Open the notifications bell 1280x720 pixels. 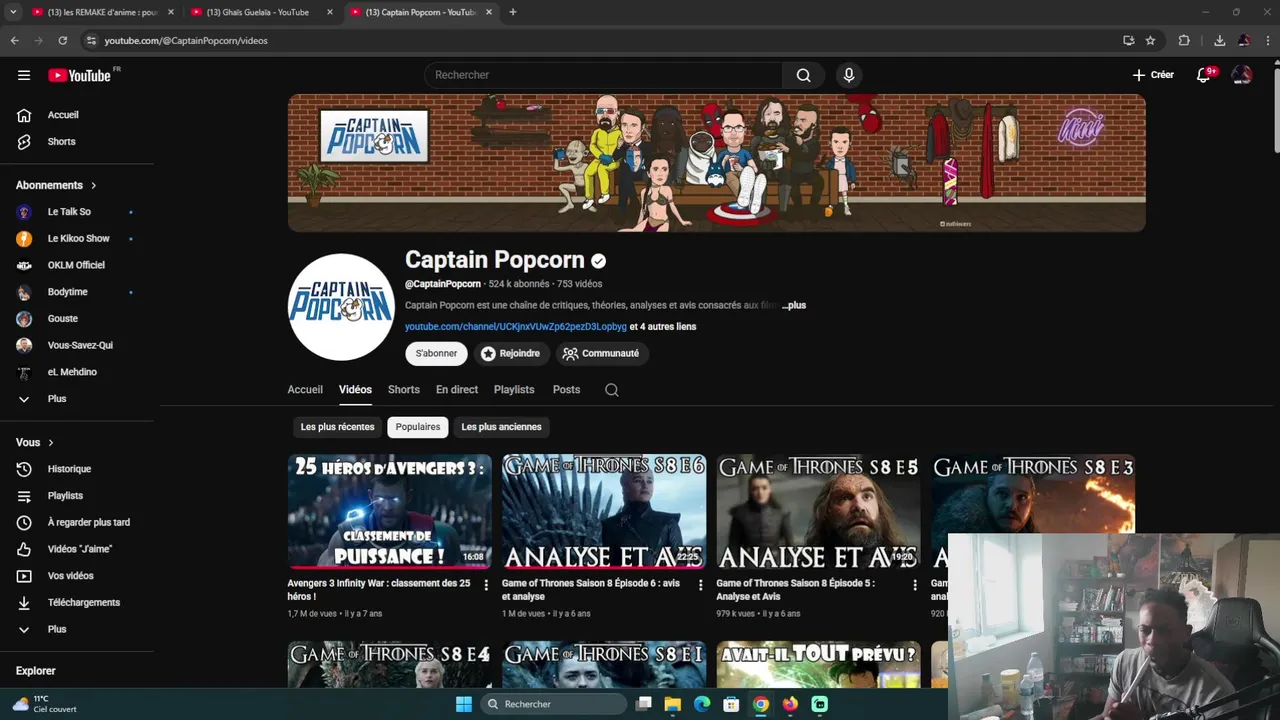click(x=1204, y=75)
